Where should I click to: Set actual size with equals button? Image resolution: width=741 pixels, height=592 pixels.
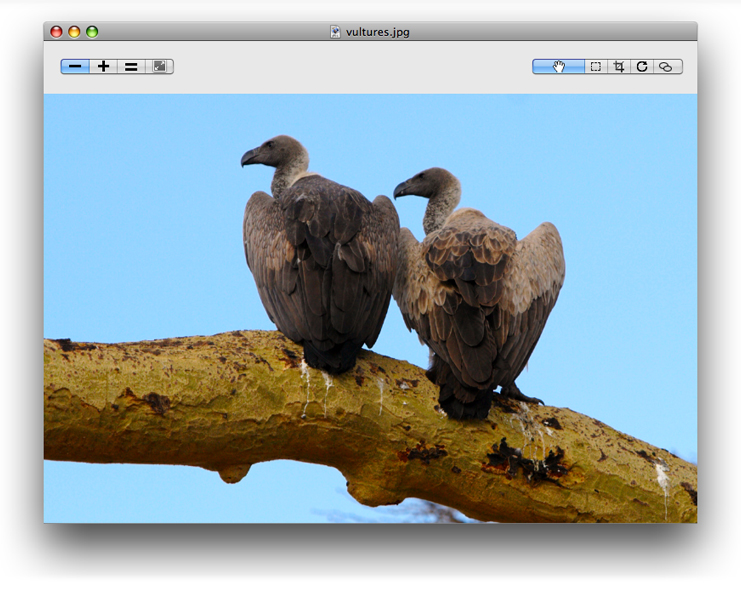(131, 67)
